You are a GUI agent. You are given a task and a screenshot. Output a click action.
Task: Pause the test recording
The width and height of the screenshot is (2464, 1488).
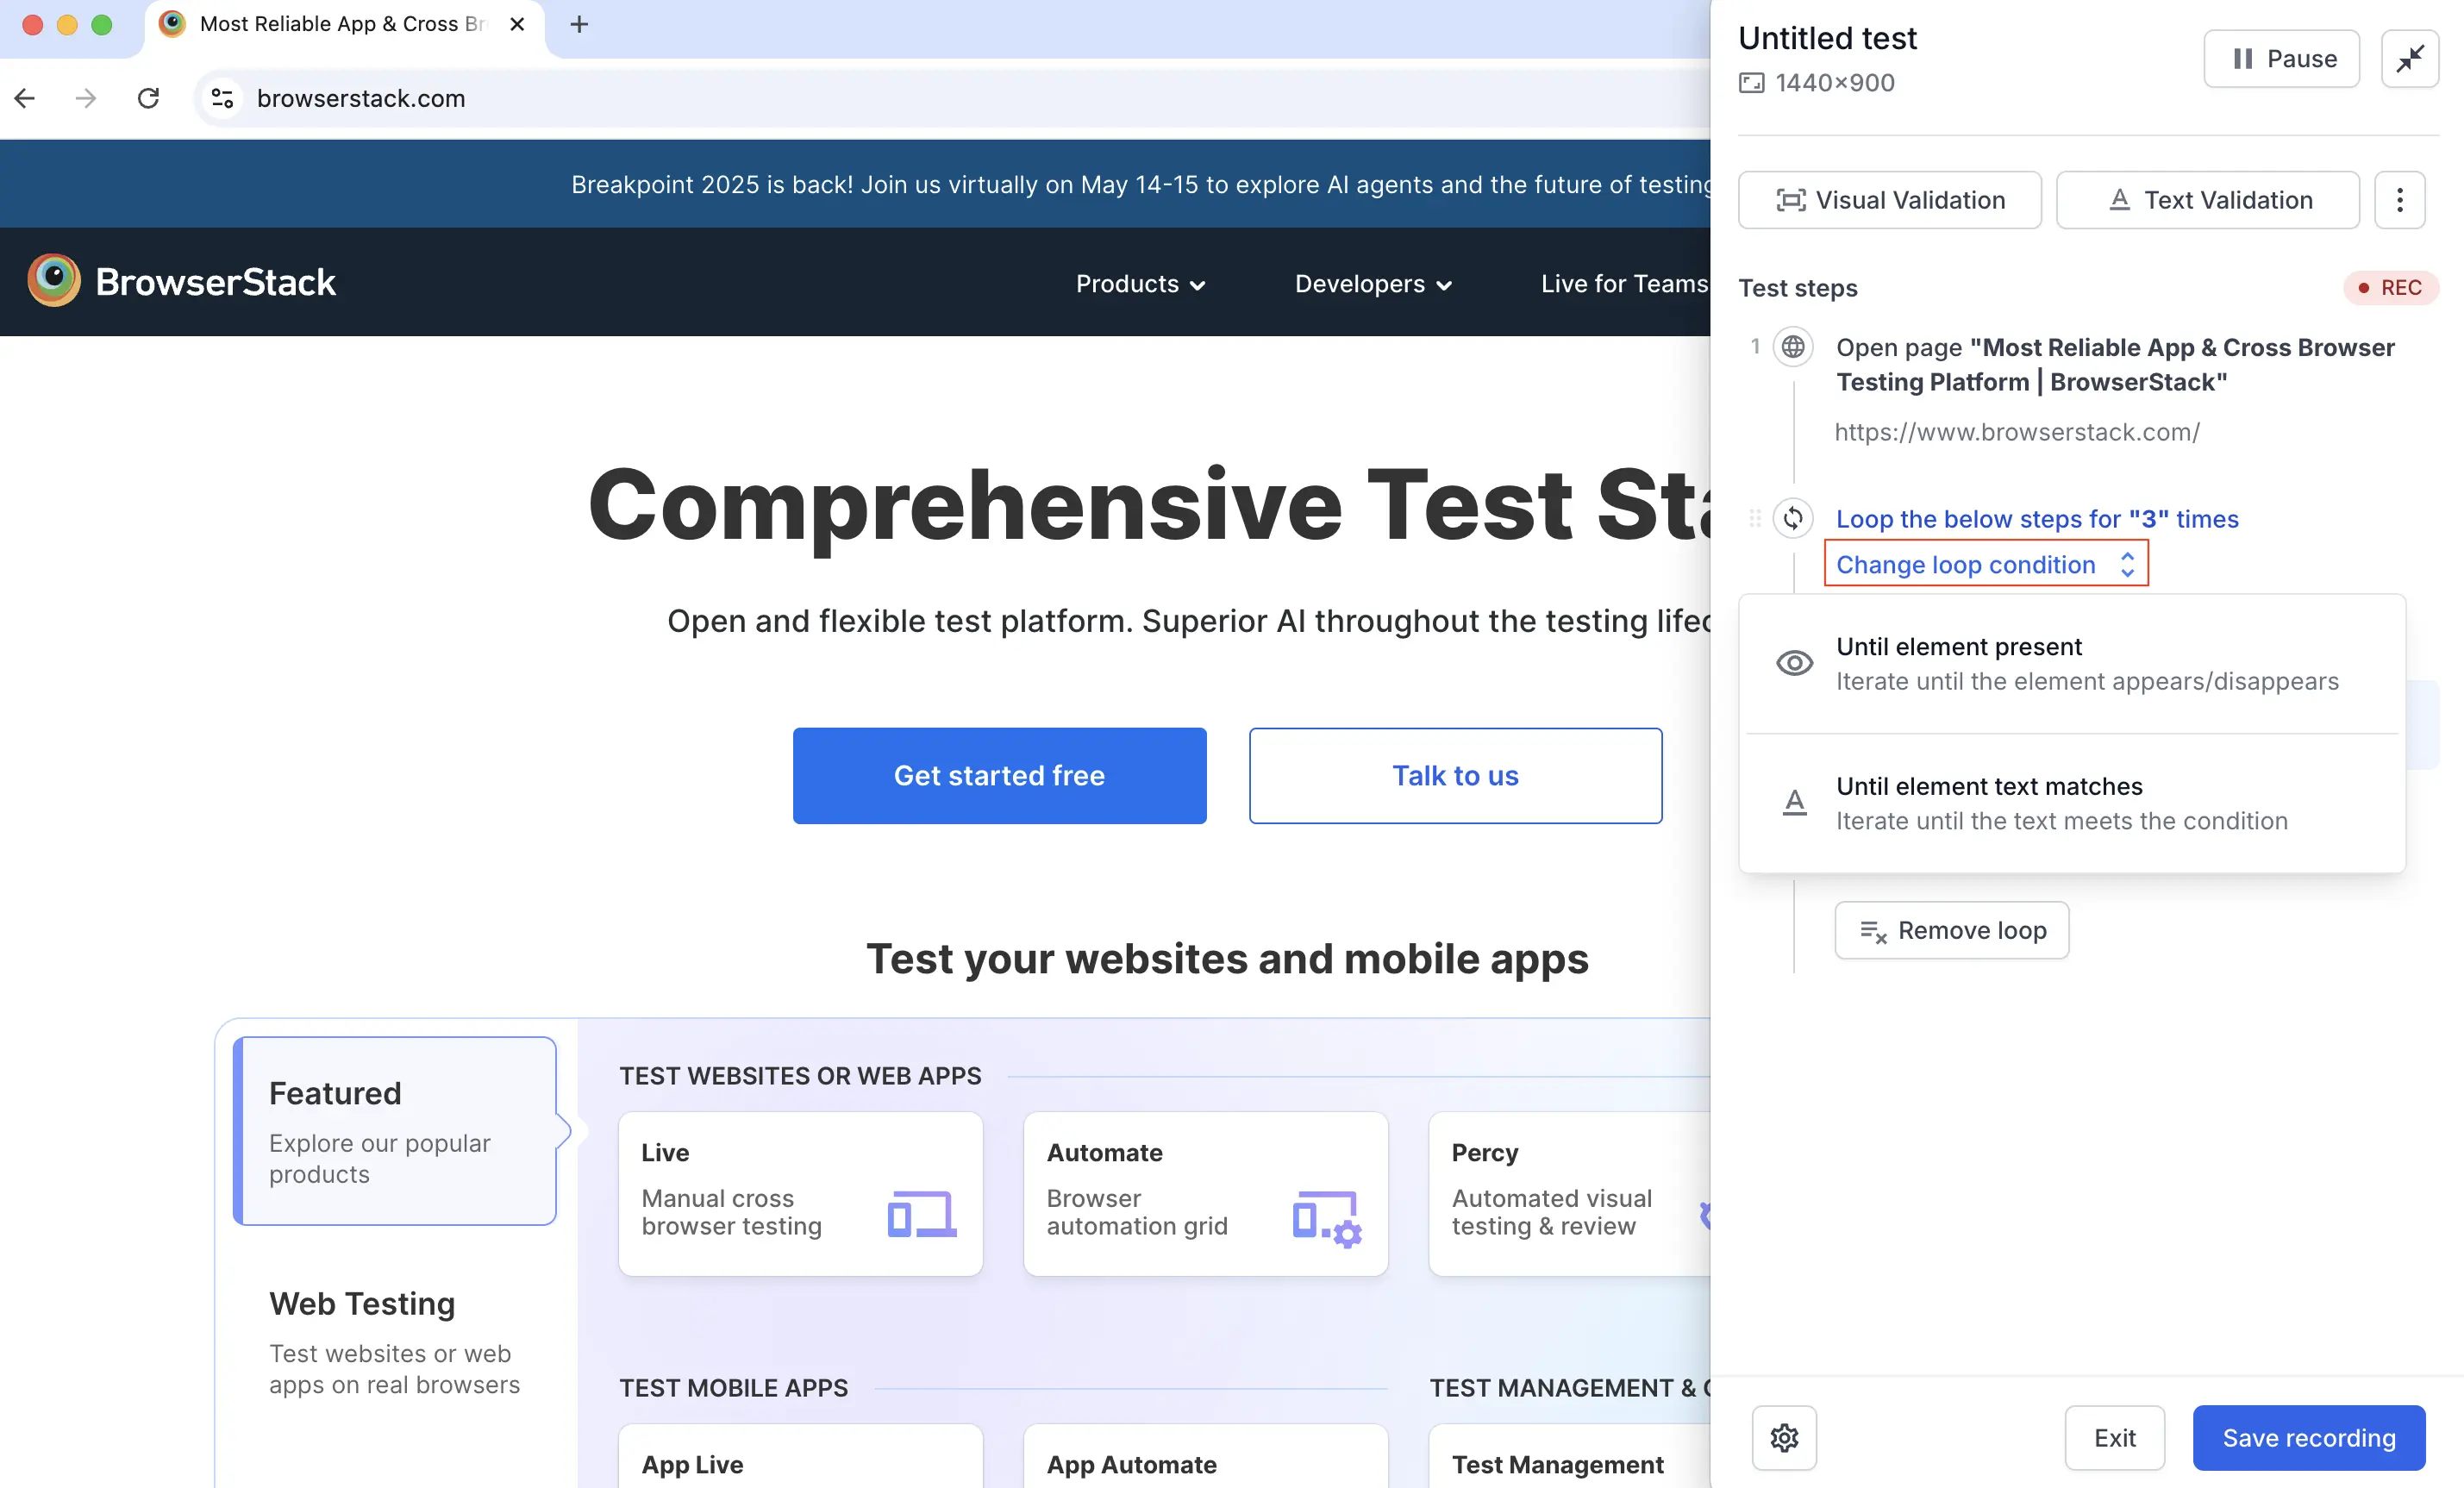2281,59
